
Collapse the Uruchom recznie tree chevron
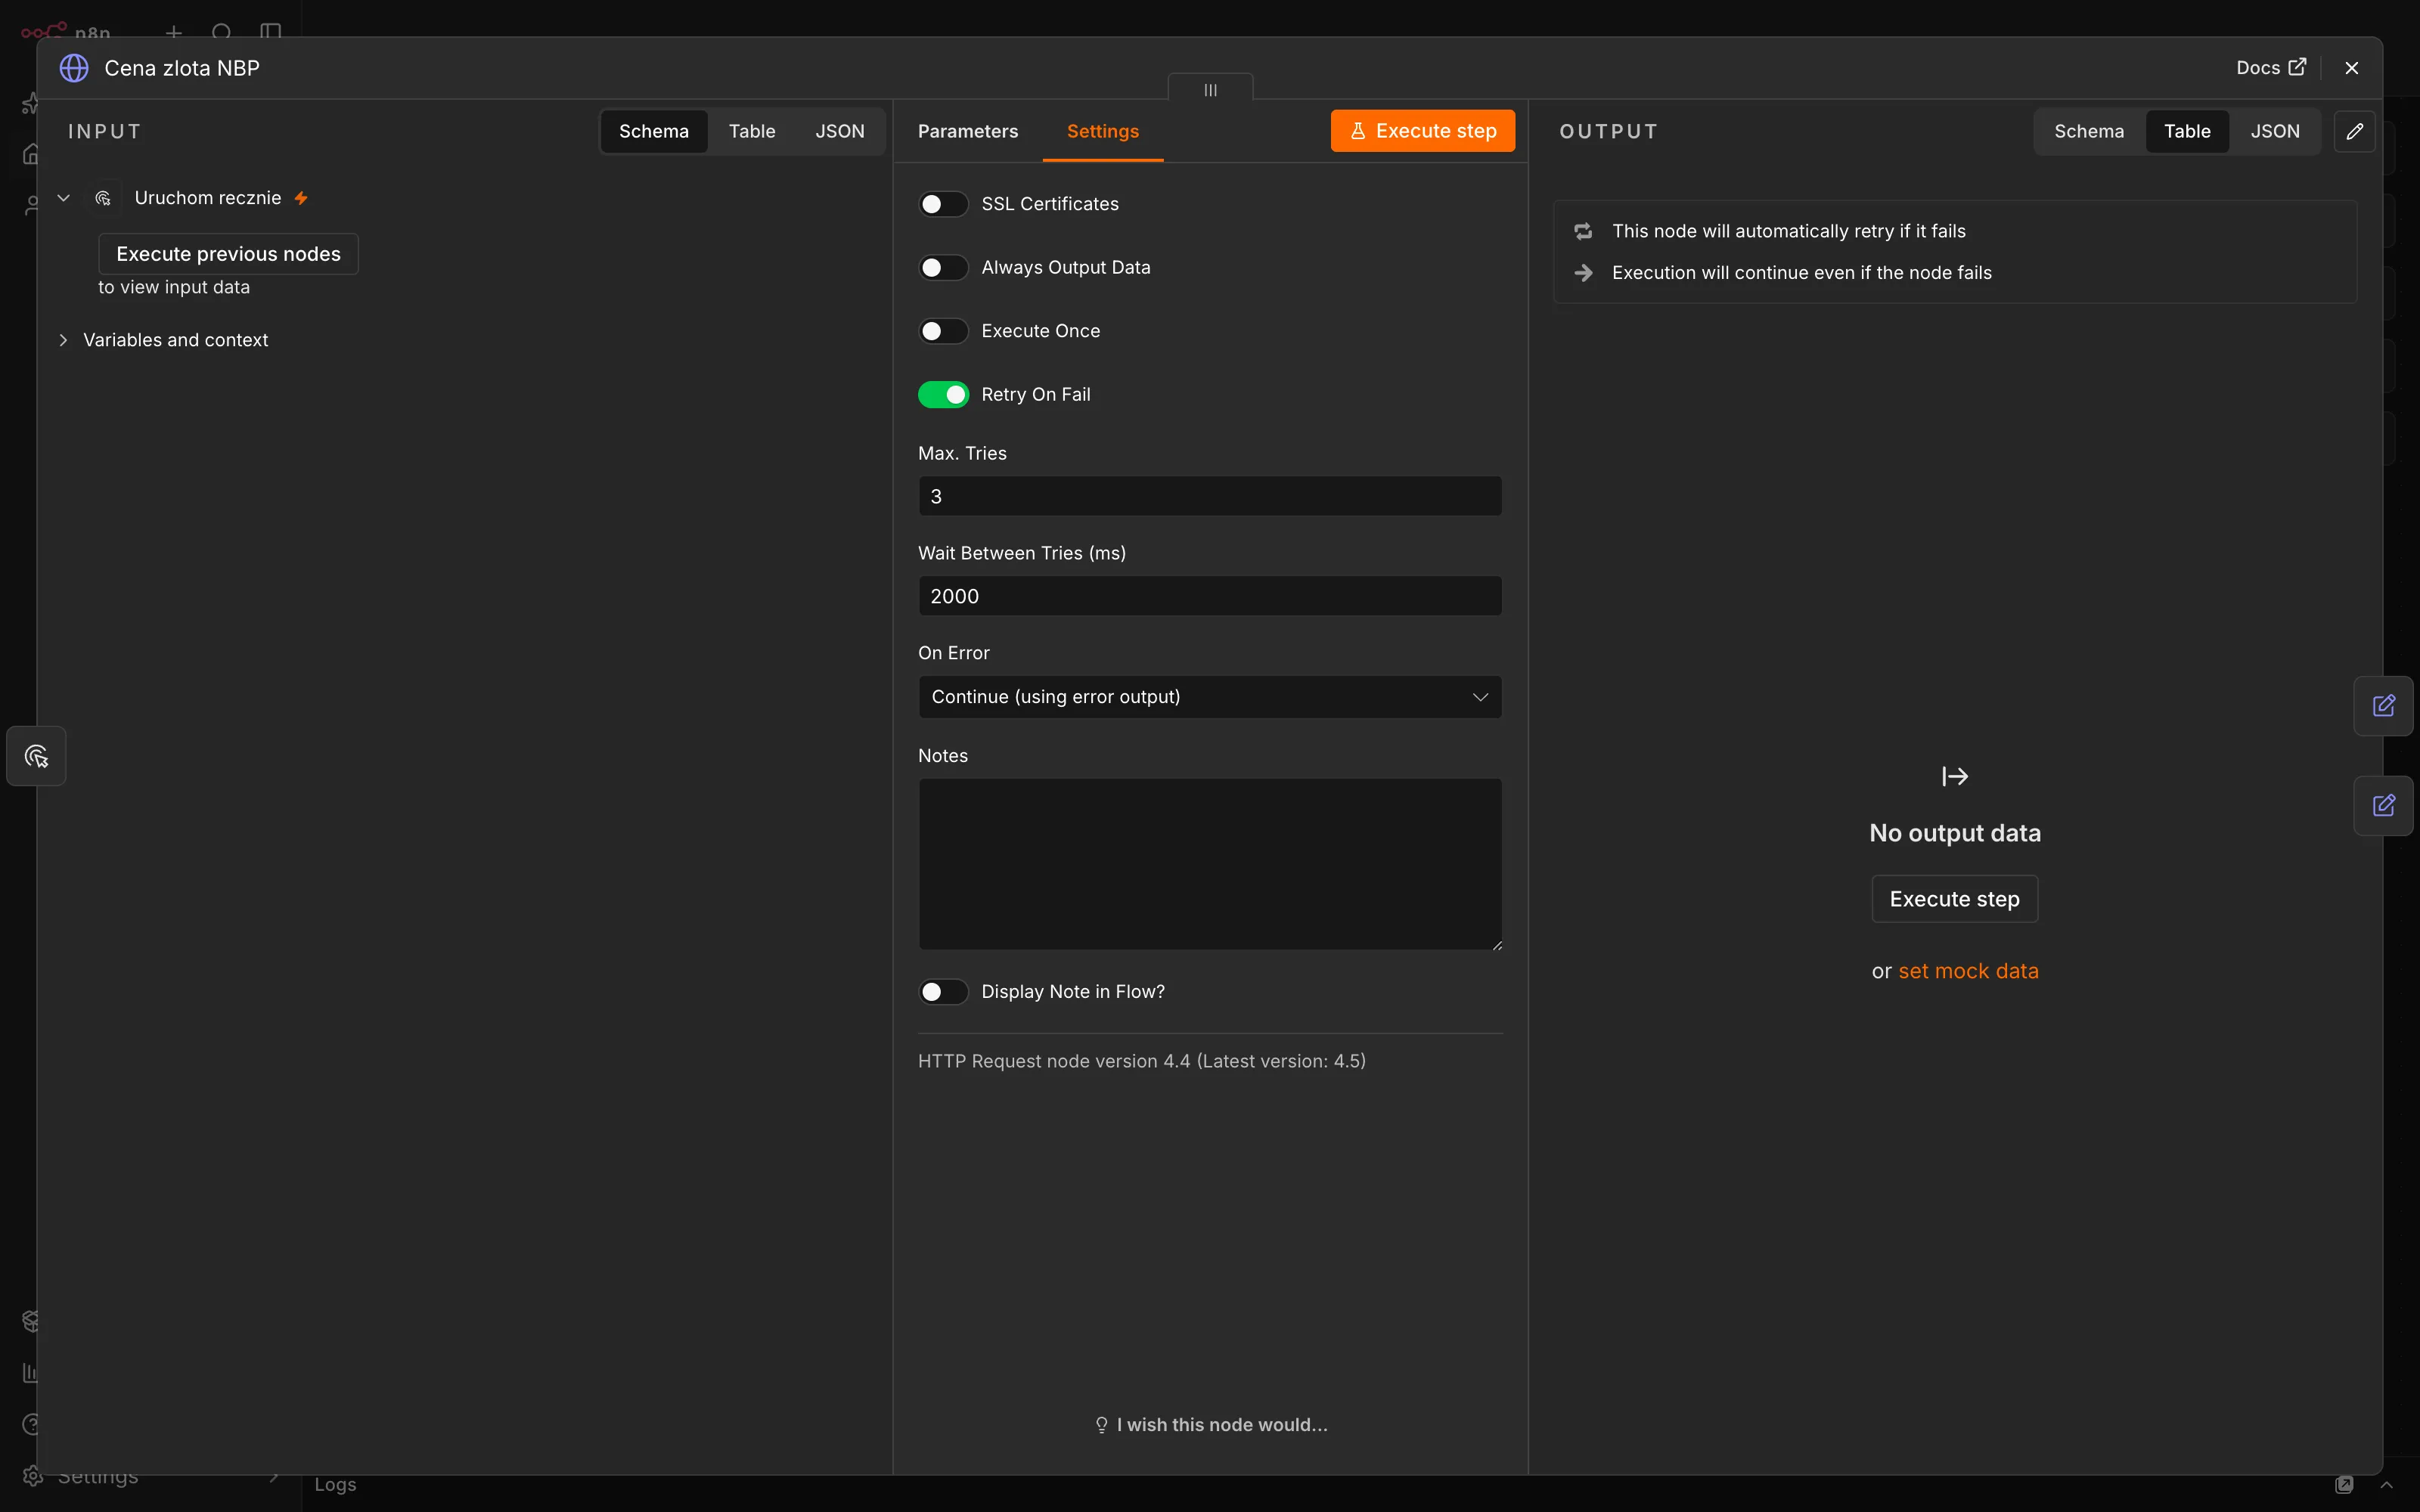pos(63,198)
